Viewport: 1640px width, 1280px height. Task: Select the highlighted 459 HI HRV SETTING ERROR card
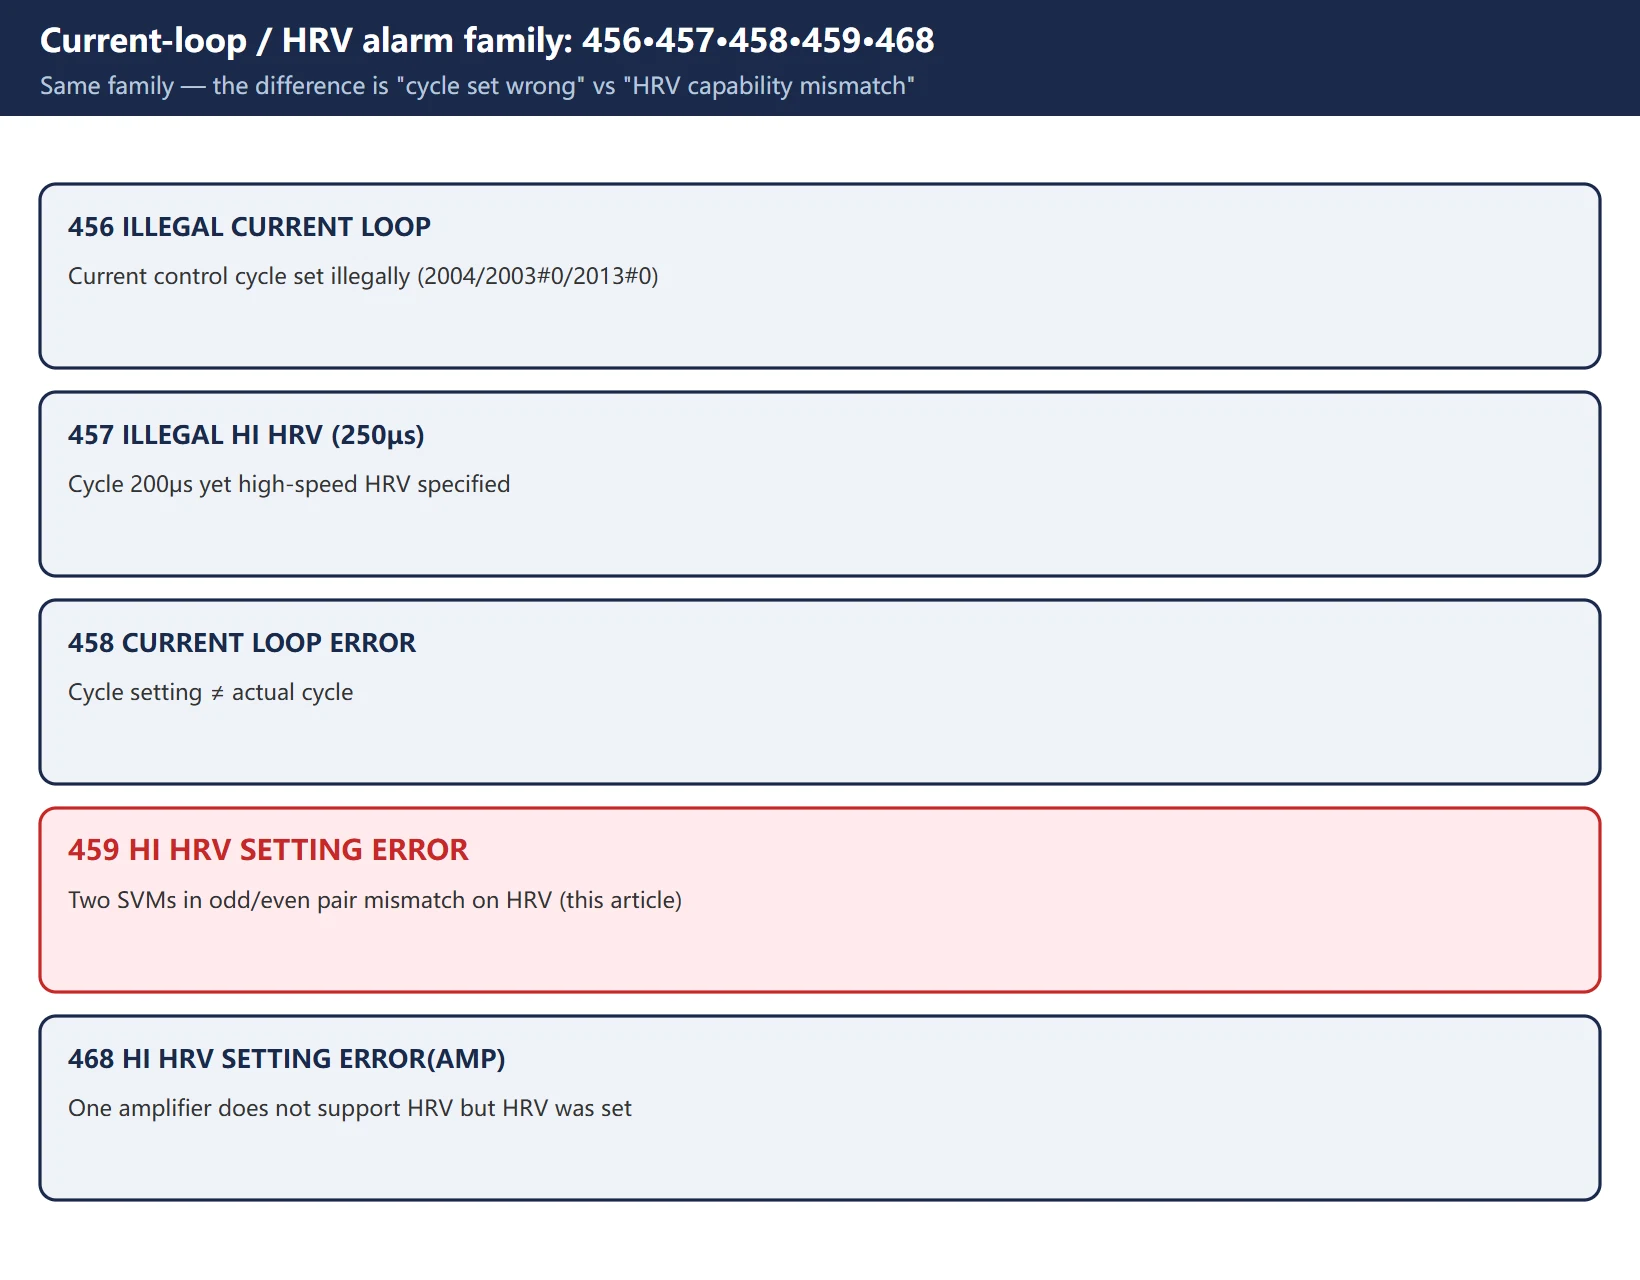point(820,900)
